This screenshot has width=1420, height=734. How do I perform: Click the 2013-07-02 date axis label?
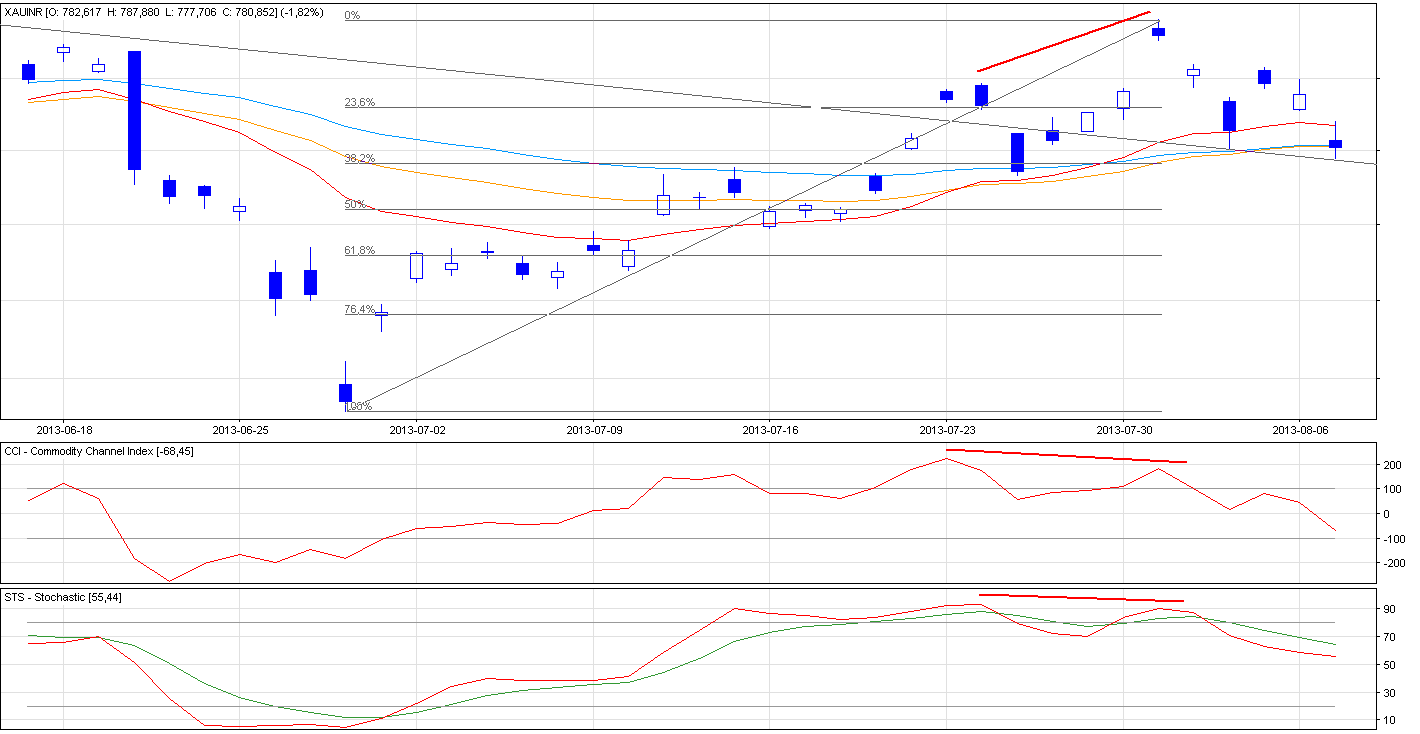click(417, 430)
